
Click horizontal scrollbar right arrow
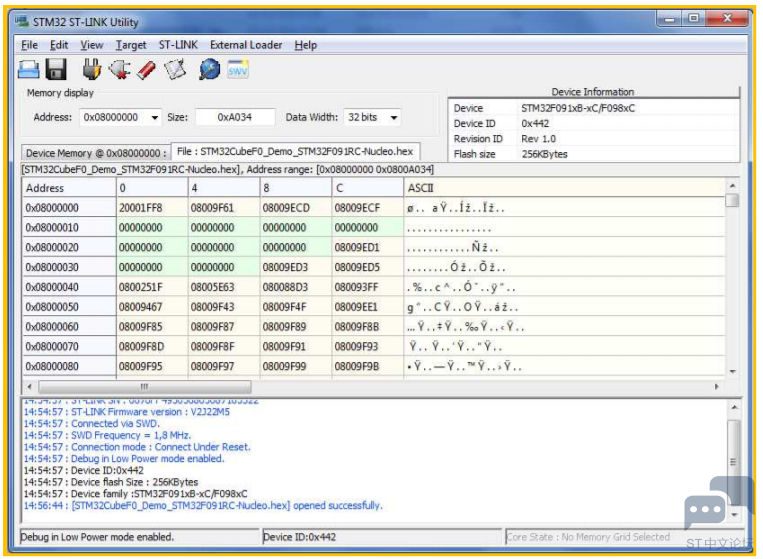tap(716, 387)
